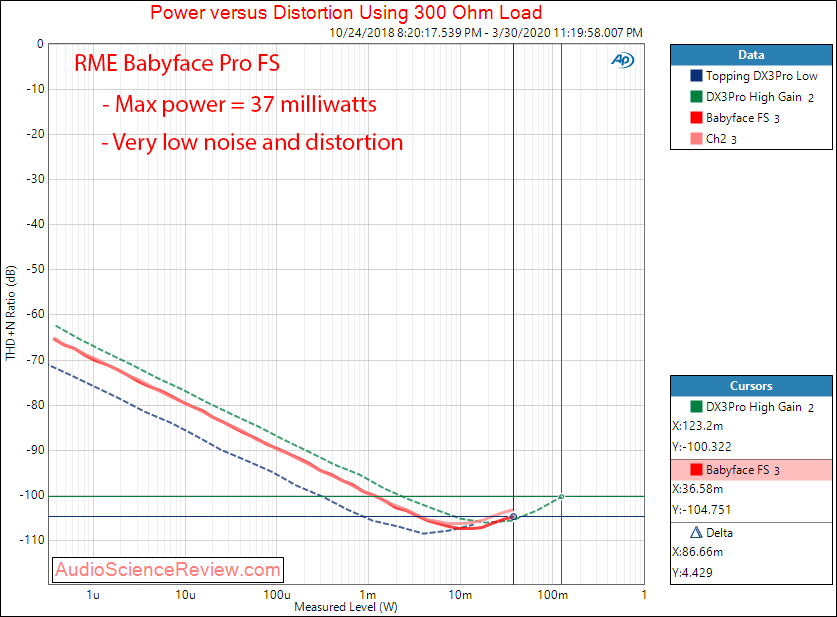Image resolution: width=837 pixels, height=617 pixels.
Task: Click the cursor value X:123.2m
Action: (698, 426)
